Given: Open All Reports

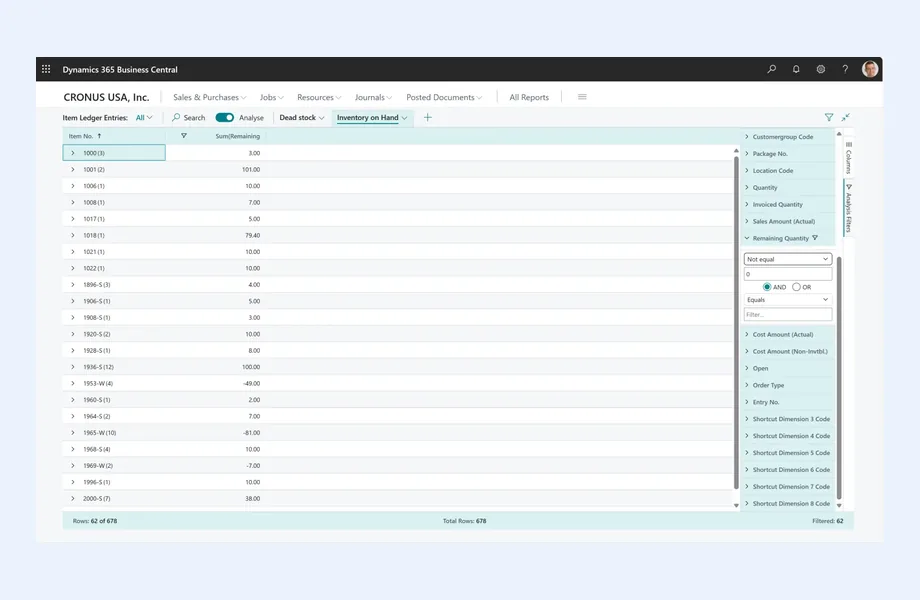Looking at the screenshot, I should 529,97.
